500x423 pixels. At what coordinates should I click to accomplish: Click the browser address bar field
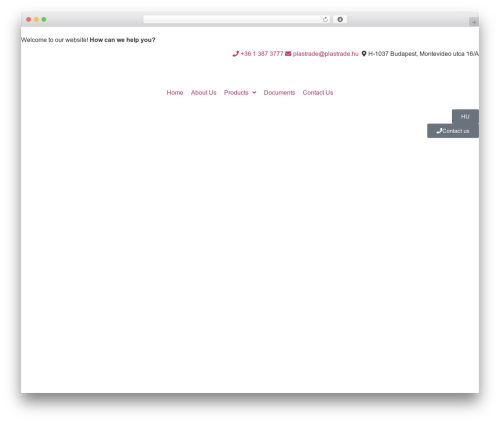[x=237, y=20]
